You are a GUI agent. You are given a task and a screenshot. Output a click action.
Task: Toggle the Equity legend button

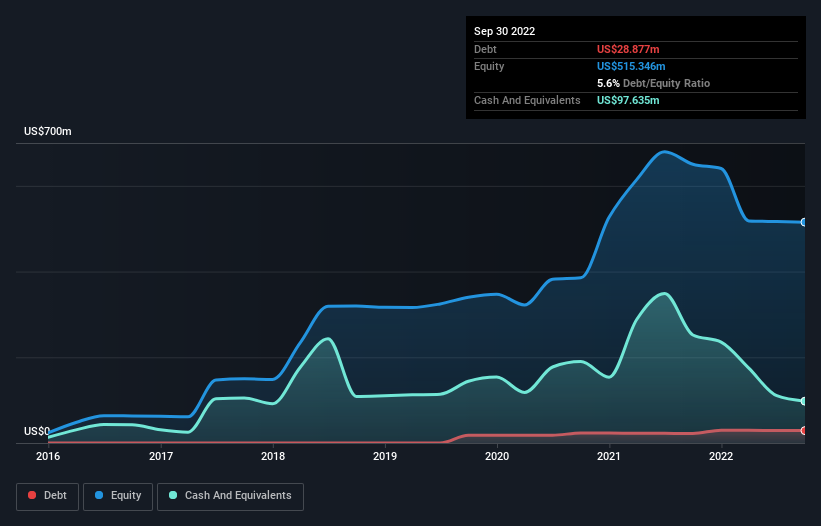click(118, 496)
